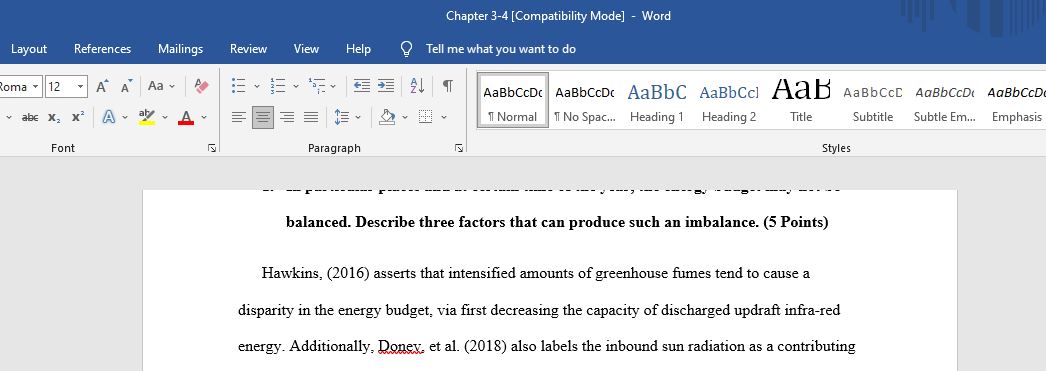
Task: Open Paragraph settings dialog launcher
Action: pyautogui.click(x=459, y=148)
